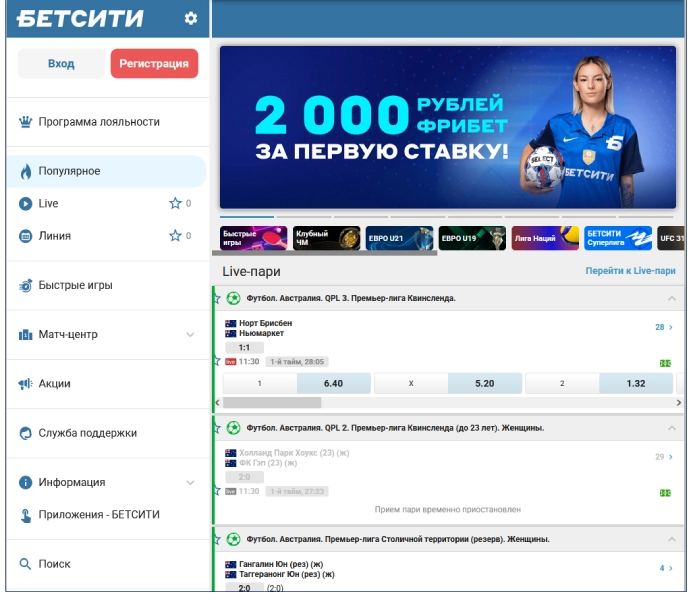This screenshot has width=691, height=600.
Task: Click the info icon beside Информация
Action: pos(26,482)
